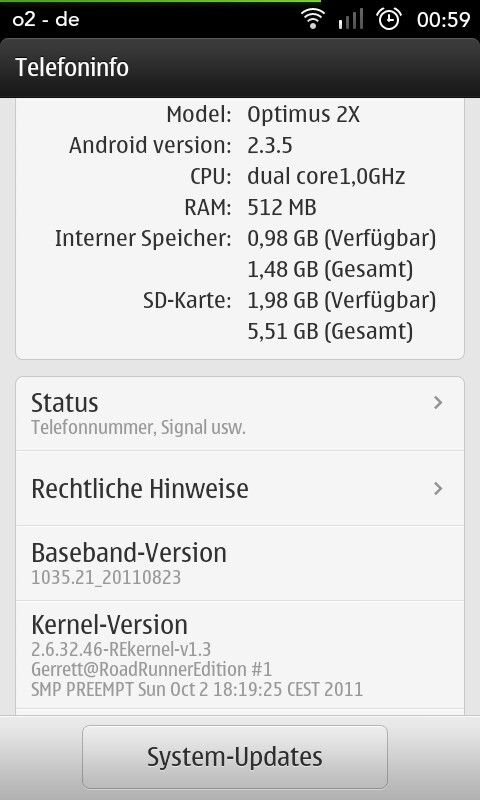The width and height of the screenshot is (480, 800).
Task: Tap SD-Karte 5,51 GB total value
Action: coord(330,332)
